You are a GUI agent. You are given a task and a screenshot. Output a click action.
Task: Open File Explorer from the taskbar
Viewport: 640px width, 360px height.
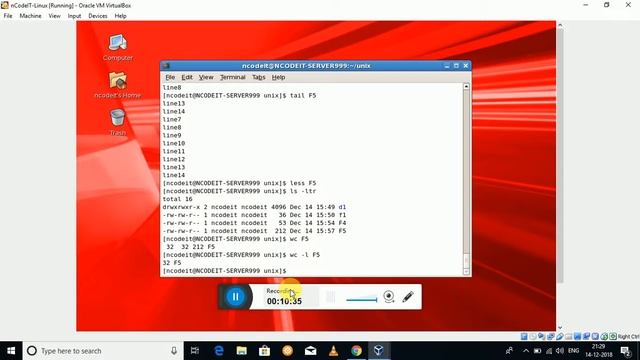[x=242, y=351]
